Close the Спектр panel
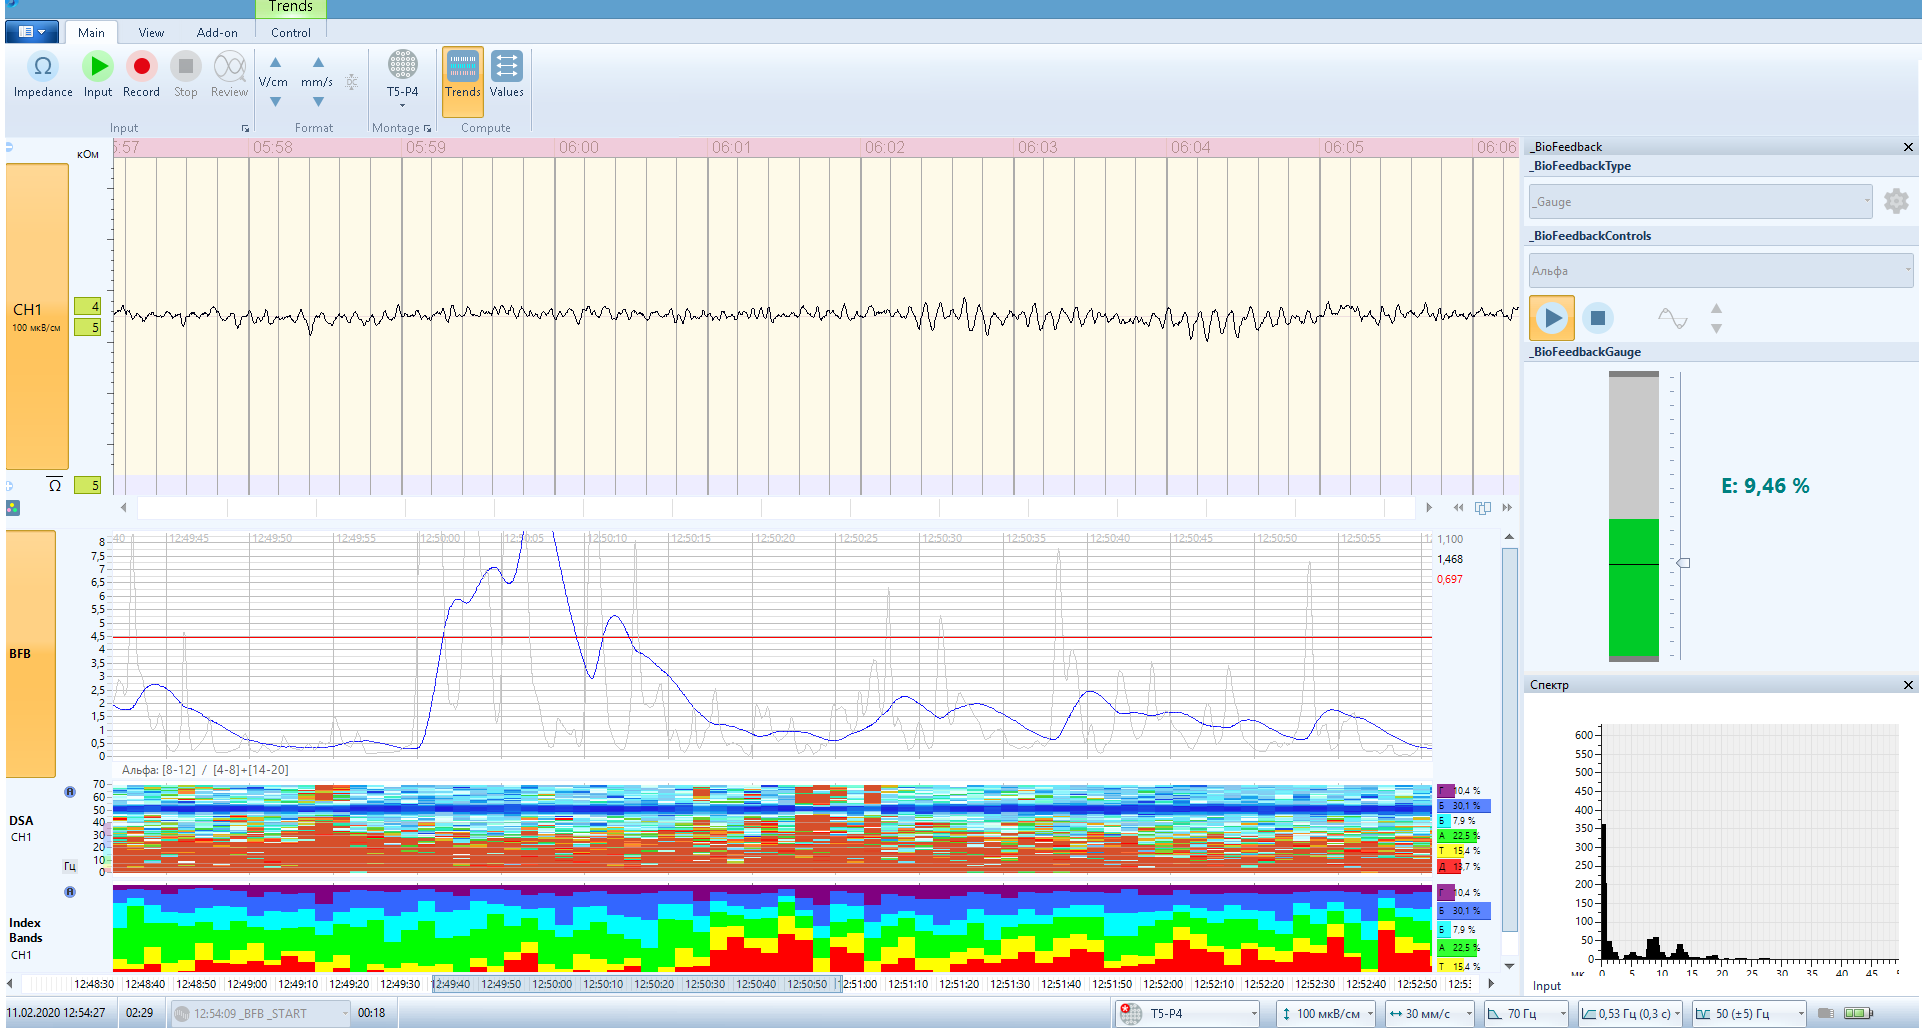1922x1030 pixels. pyautogui.click(x=1908, y=685)
